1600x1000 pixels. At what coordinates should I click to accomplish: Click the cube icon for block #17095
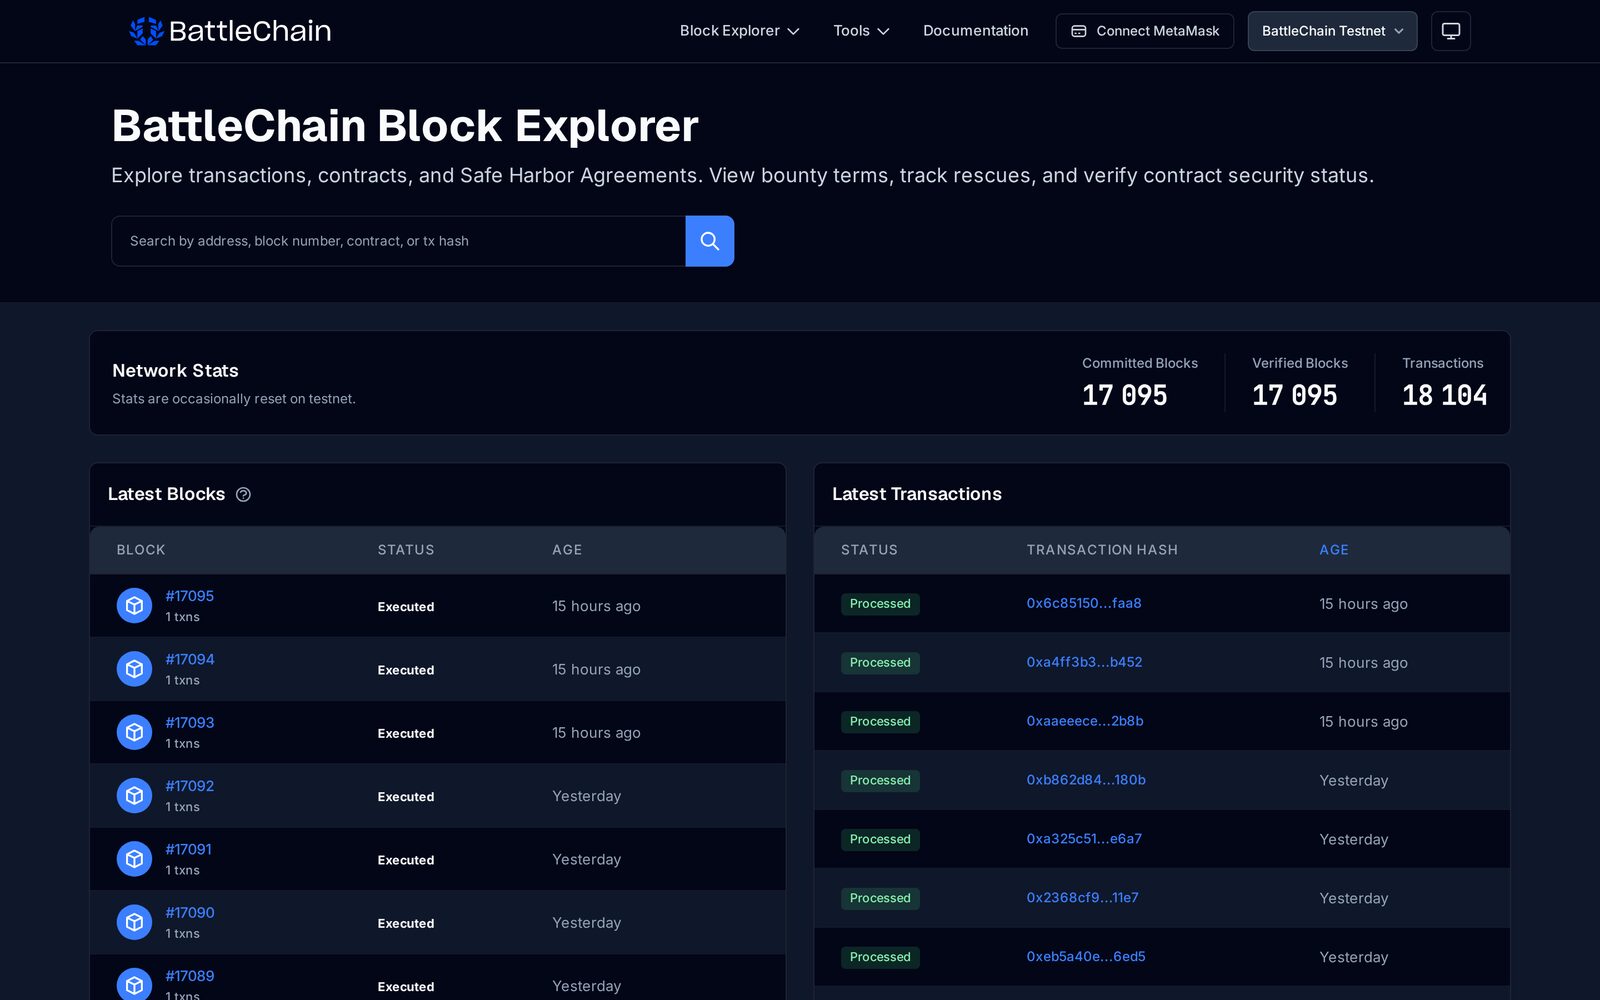(134, 606)
